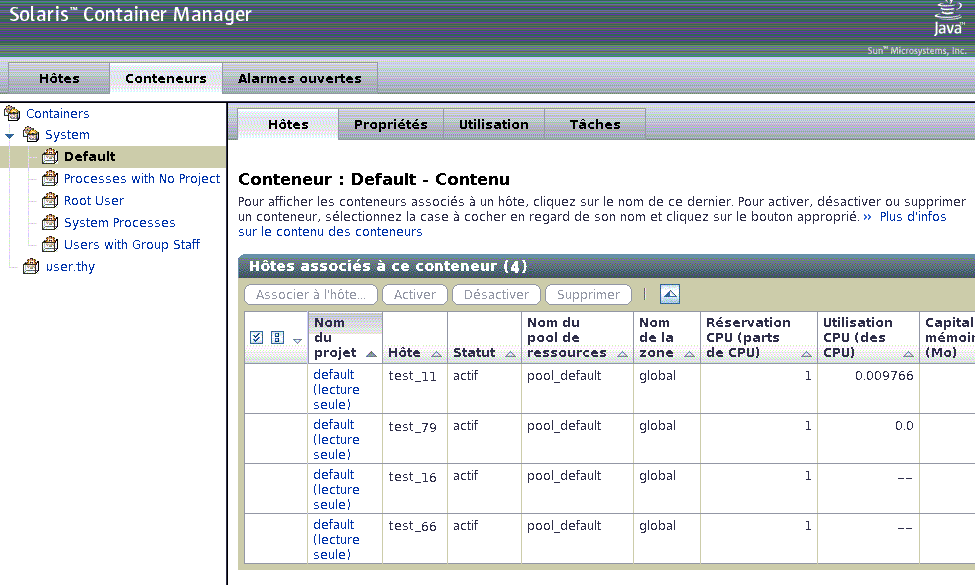Select System node label in tree
975x585 pixels.
coord(67,134)
